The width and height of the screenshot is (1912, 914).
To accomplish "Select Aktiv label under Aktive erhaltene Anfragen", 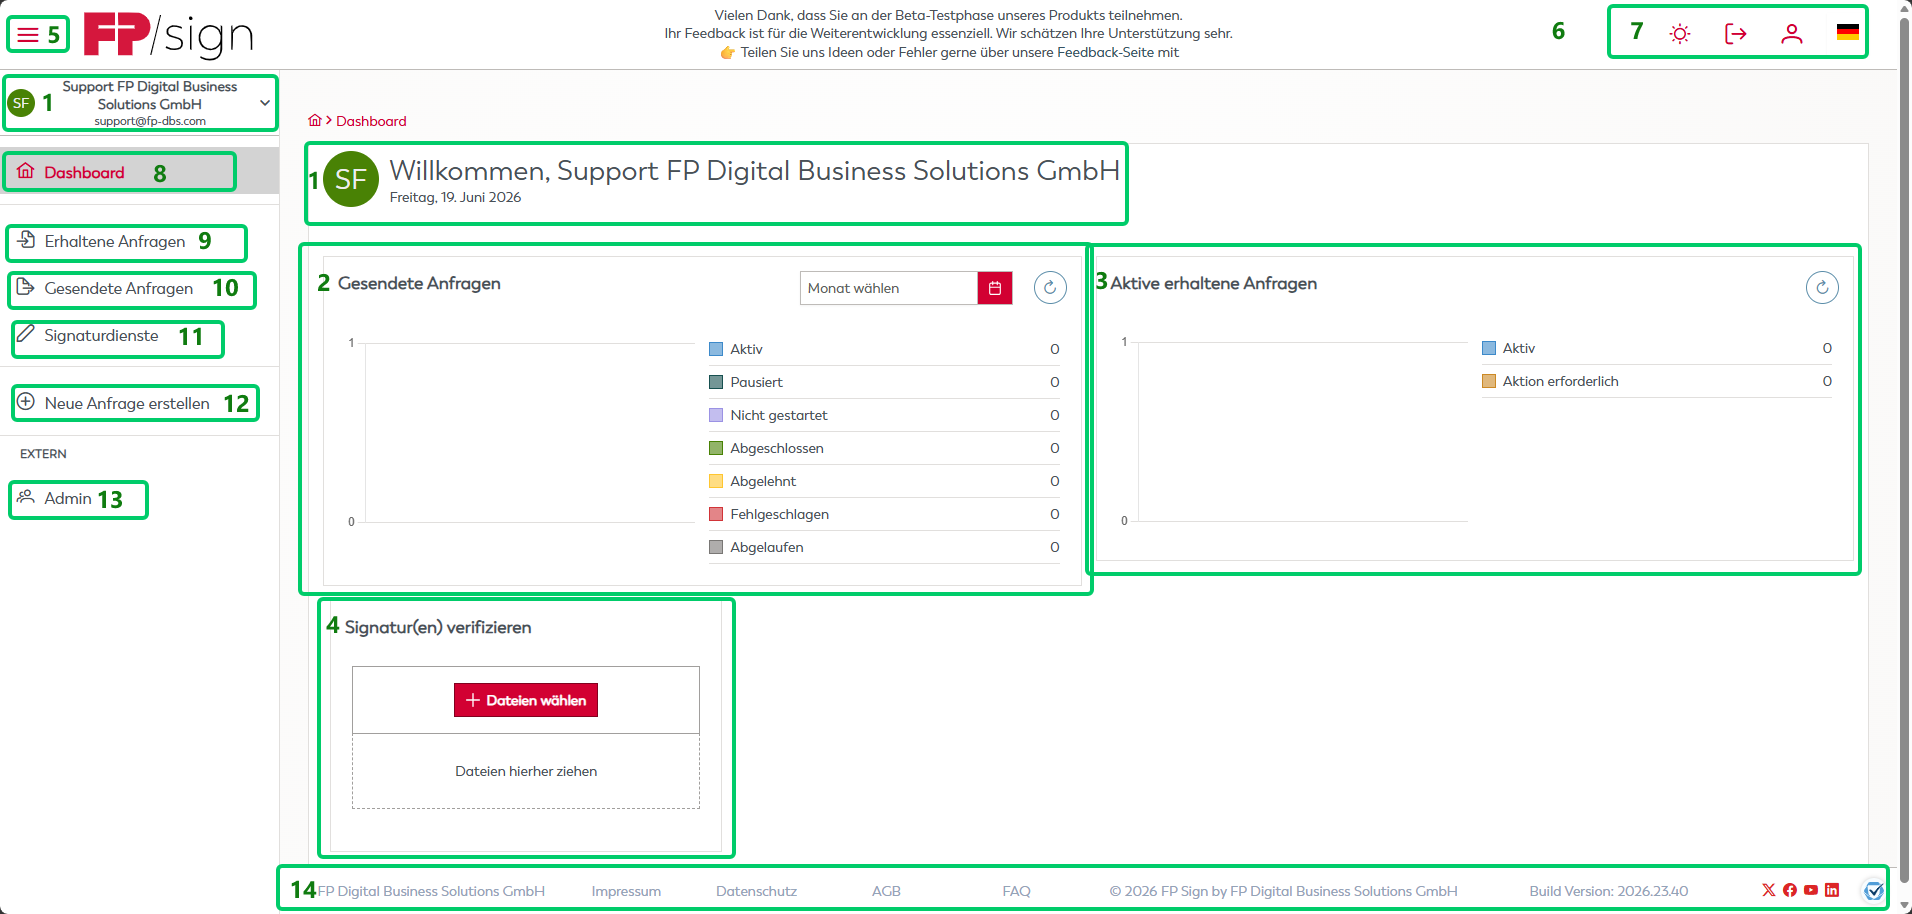I will coord(1518,348).
